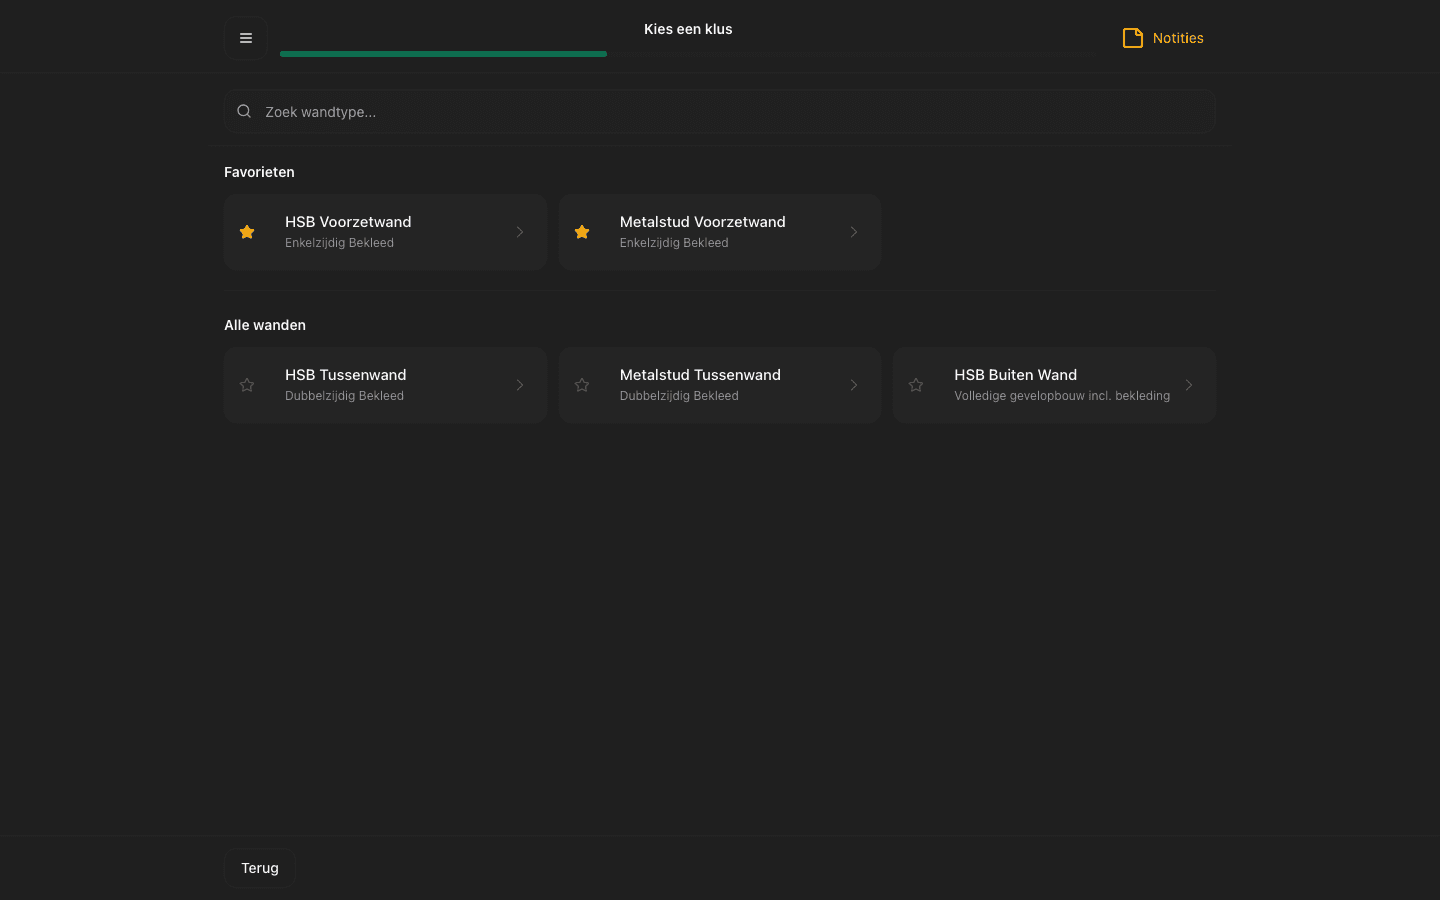Image resolution: width=1440 pixels, height=900 pixels.
Task: Select the HSB Voorzetwand title
Action: (348, 222)
